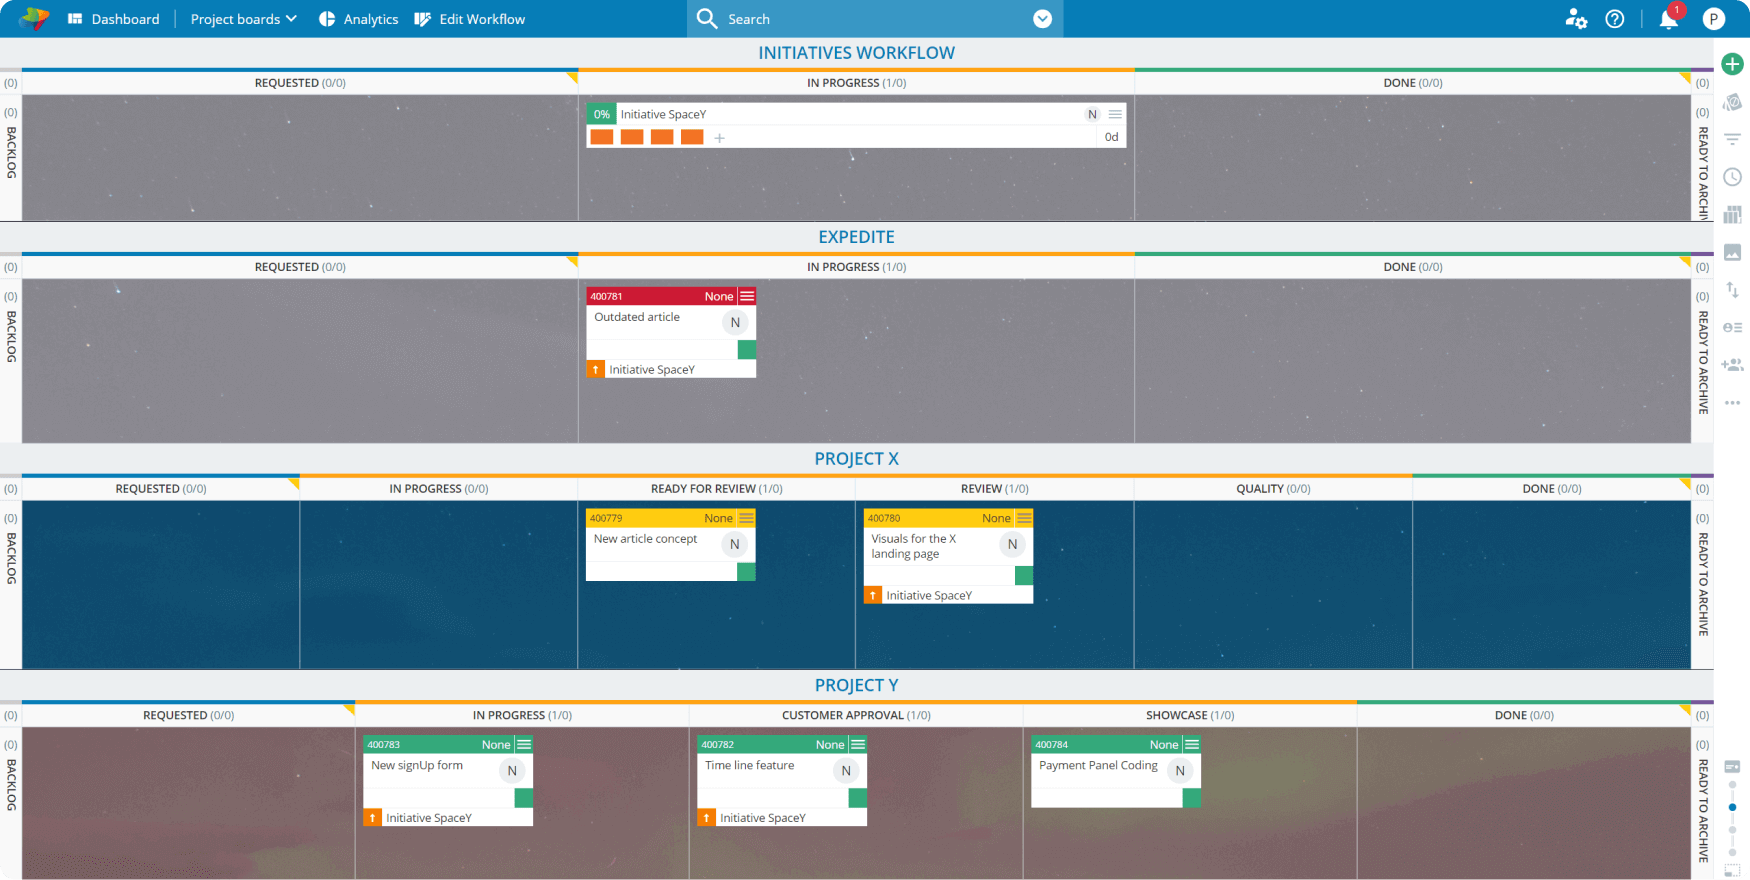
Task: Expand Ready to Archive column in Expedite
Action: coord(1702,362)
